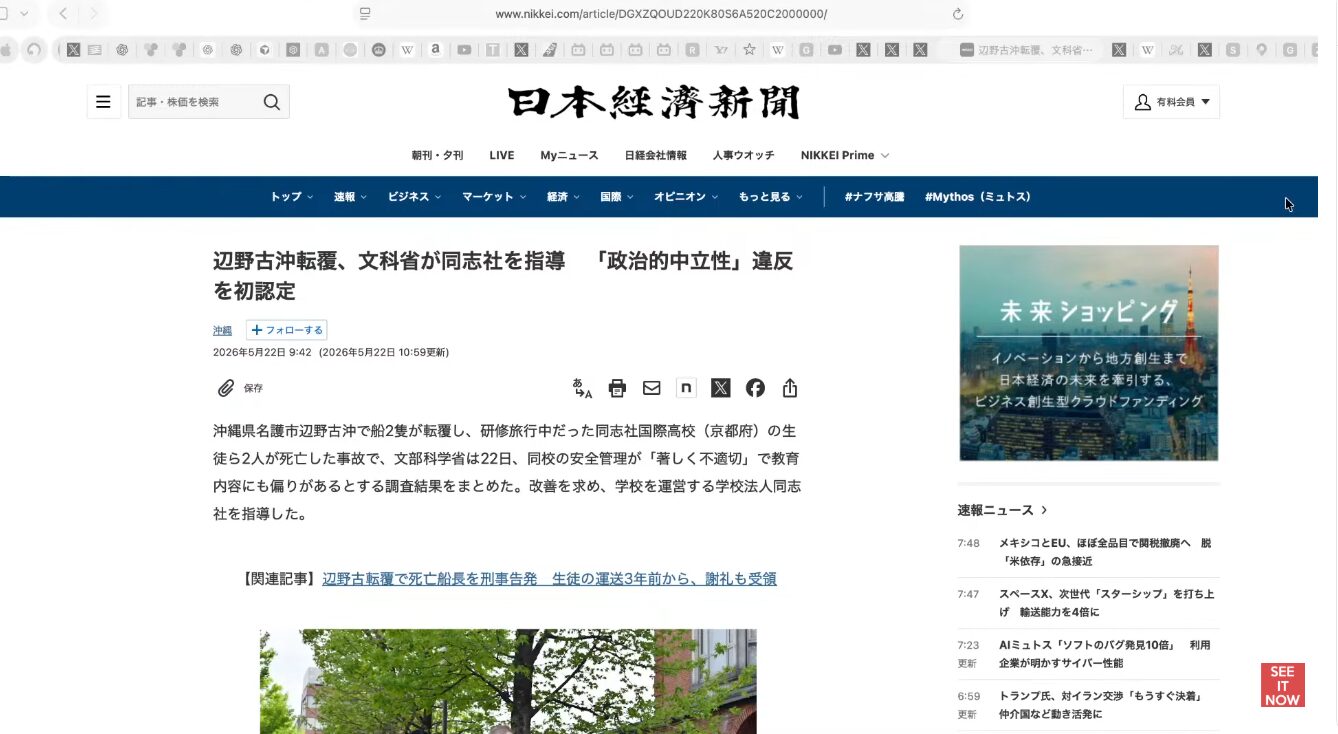Go to the LIVE section
The width and height of the screenshot is (1338, 734).
pyautogui.click(x=502, y=156)
